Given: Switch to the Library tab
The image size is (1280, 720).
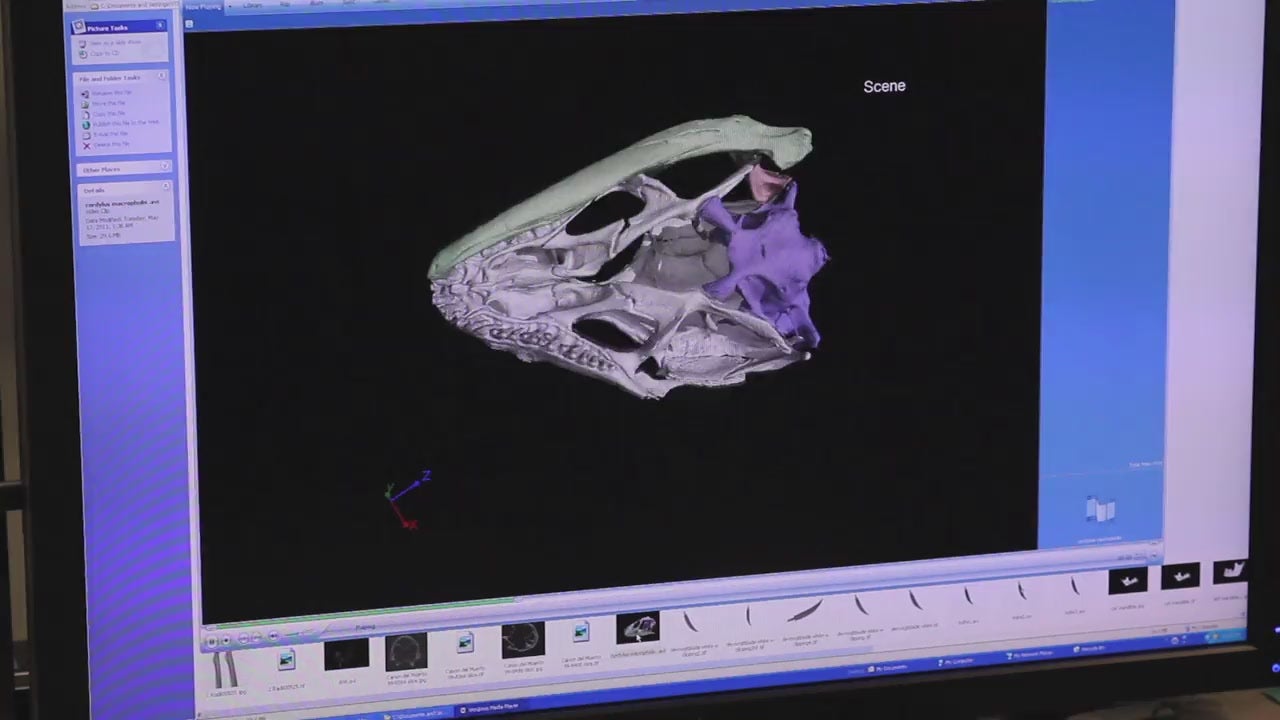Looking at the screenshot, I should point(252,6).
